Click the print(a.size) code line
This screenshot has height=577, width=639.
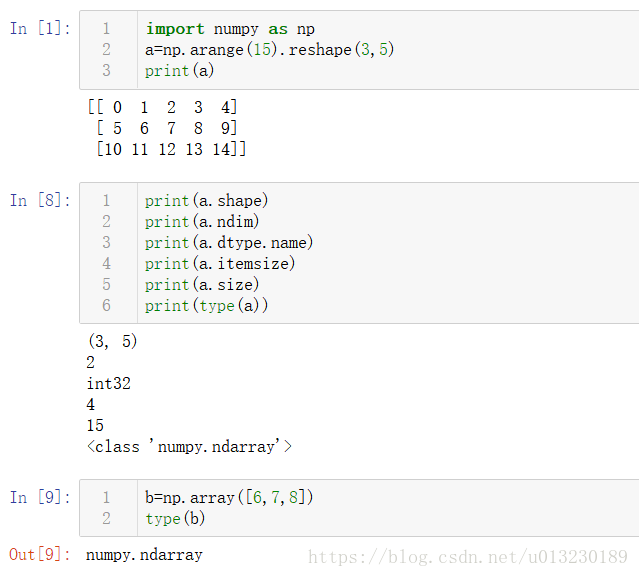point(202,285)
